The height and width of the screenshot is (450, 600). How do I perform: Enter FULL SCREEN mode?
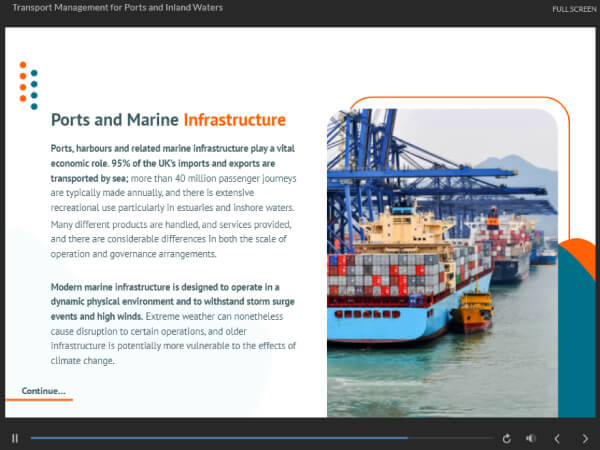574,9
